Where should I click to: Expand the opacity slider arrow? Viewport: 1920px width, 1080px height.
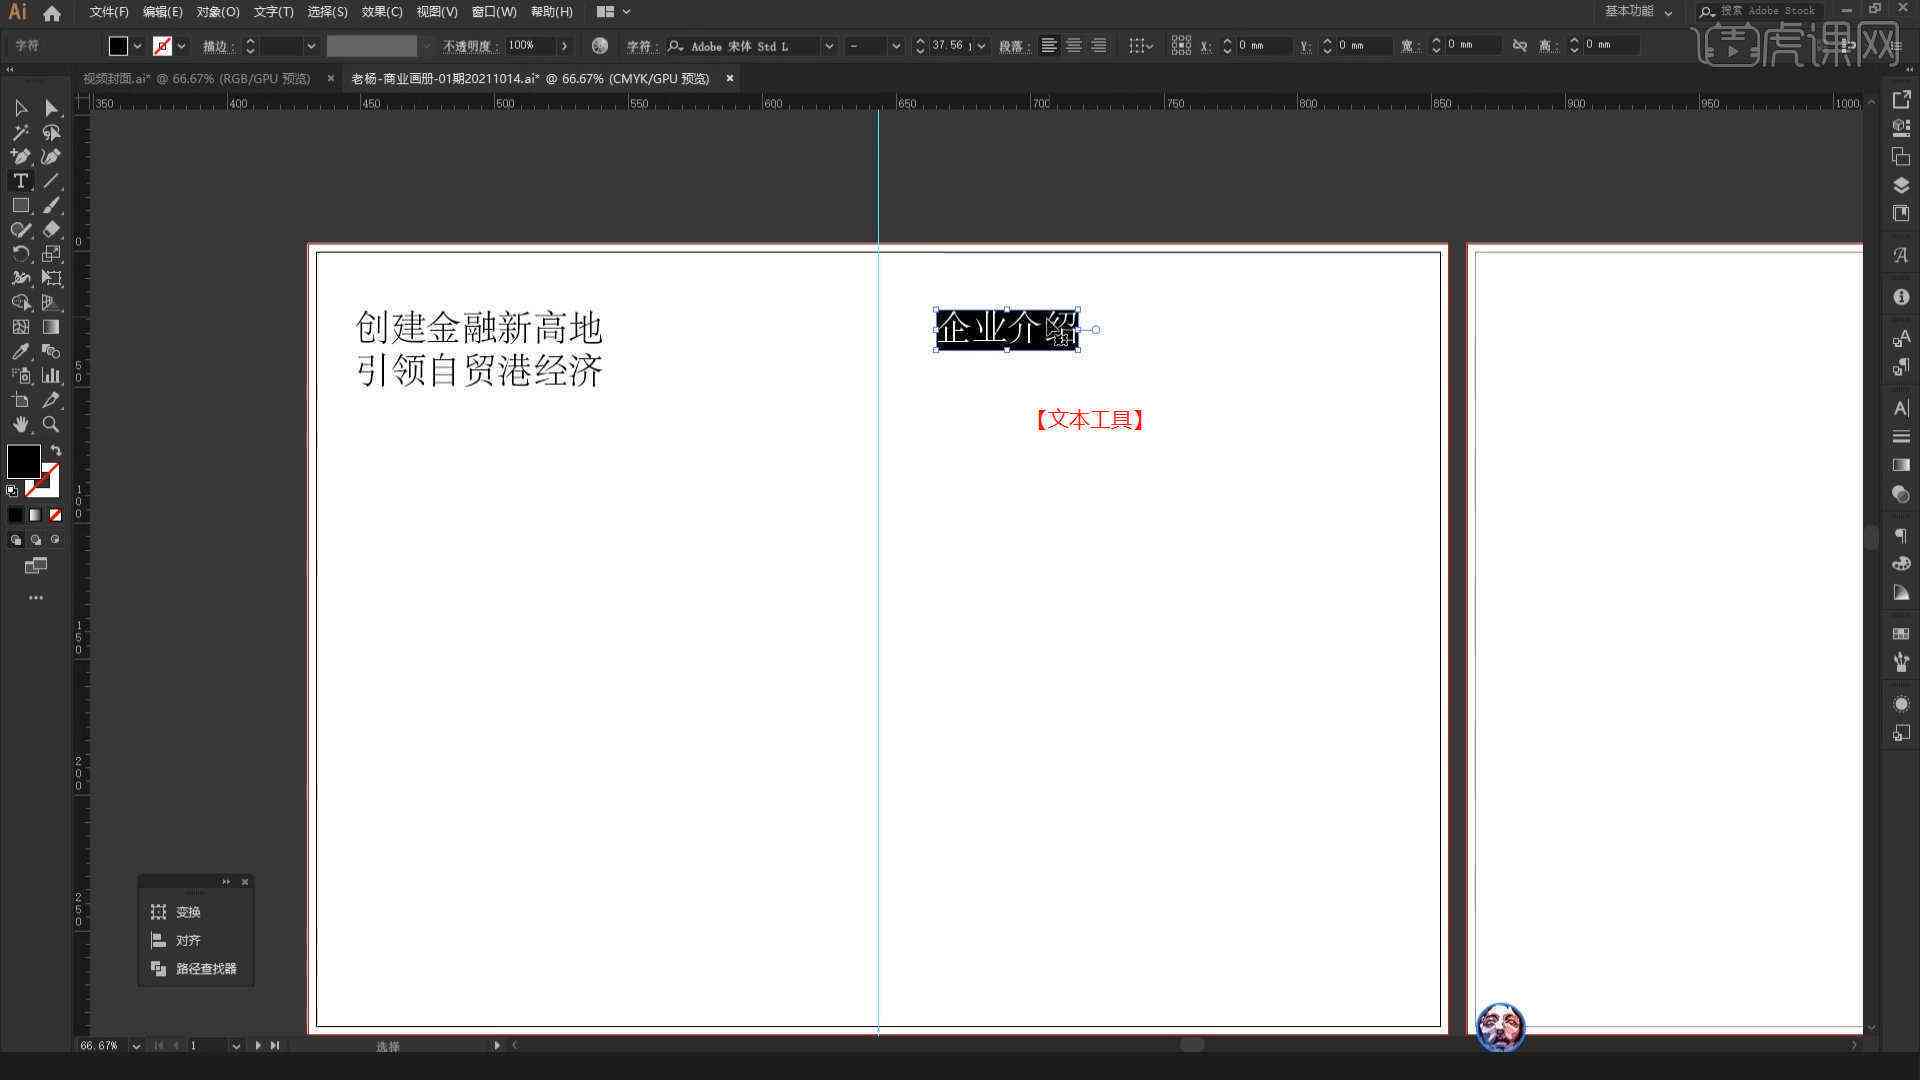click(565, 46)
